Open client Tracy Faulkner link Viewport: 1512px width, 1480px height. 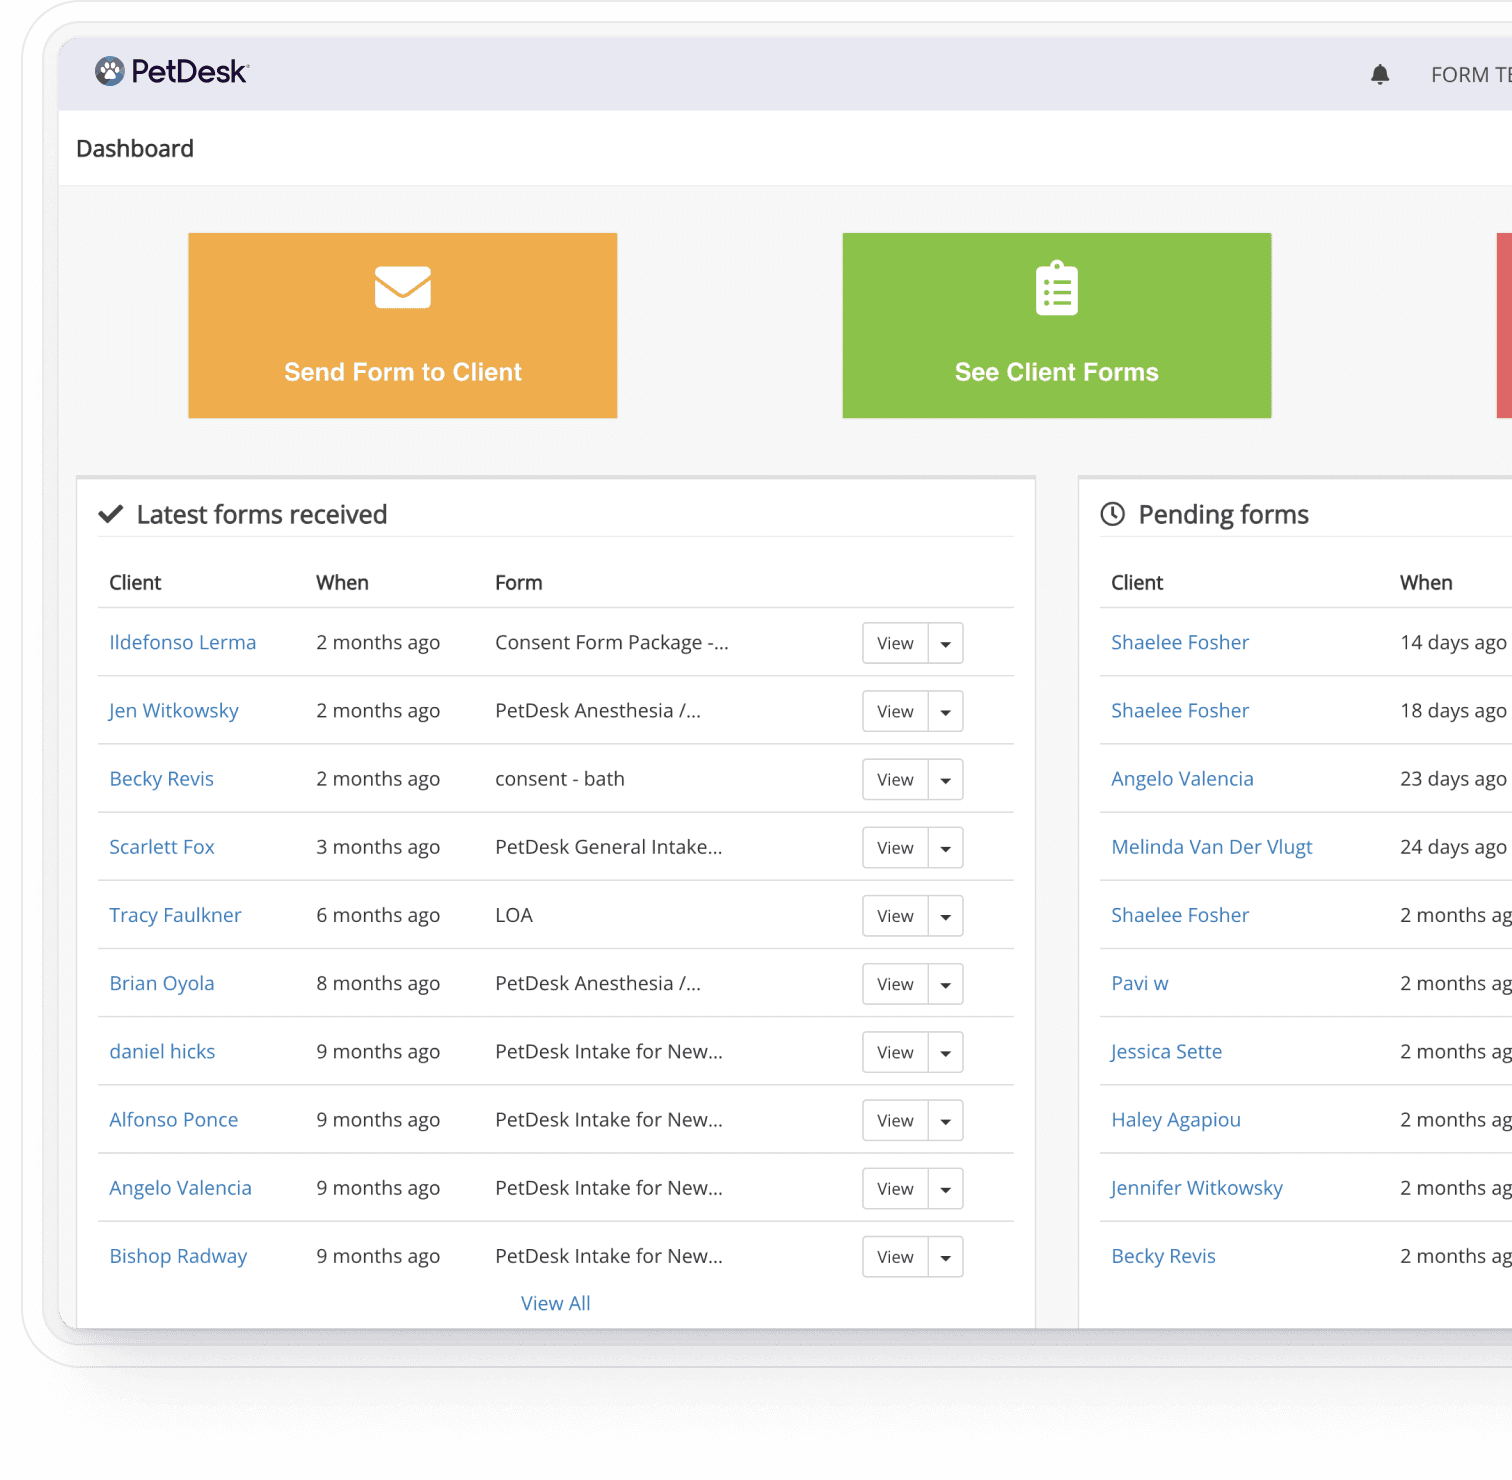point(175,915)
